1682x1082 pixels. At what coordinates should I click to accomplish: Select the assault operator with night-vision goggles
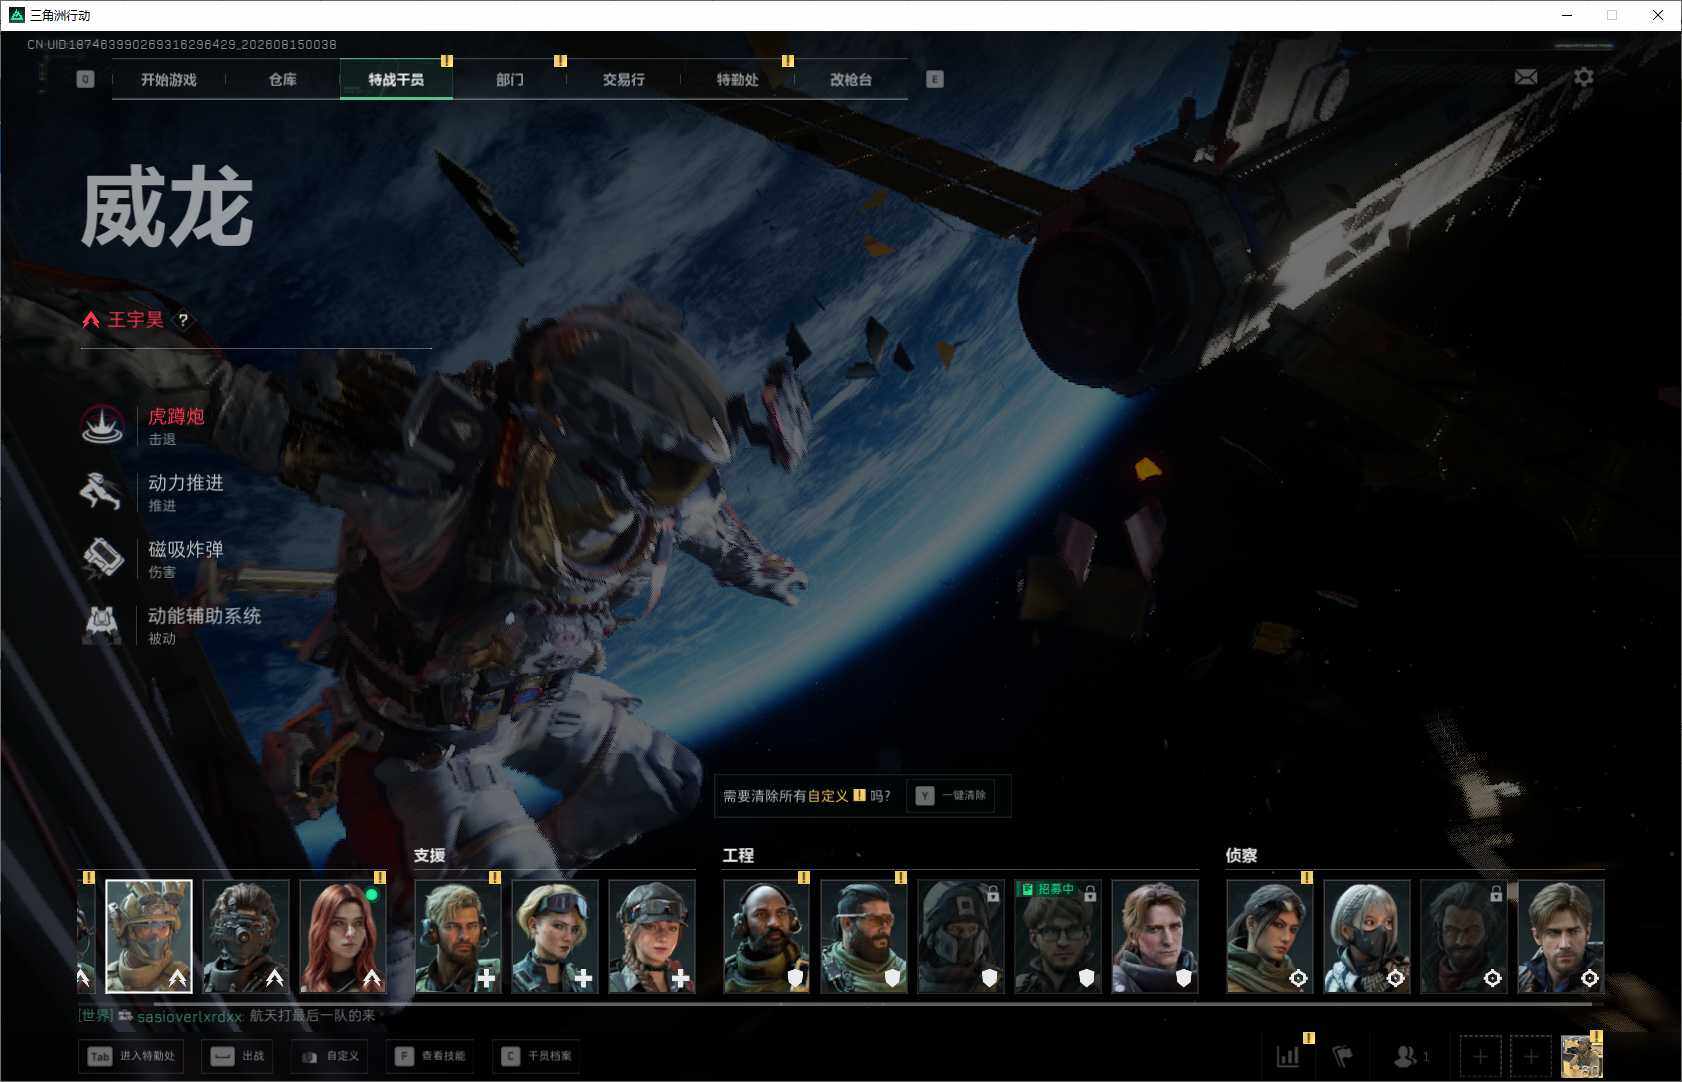coord(246,936)
